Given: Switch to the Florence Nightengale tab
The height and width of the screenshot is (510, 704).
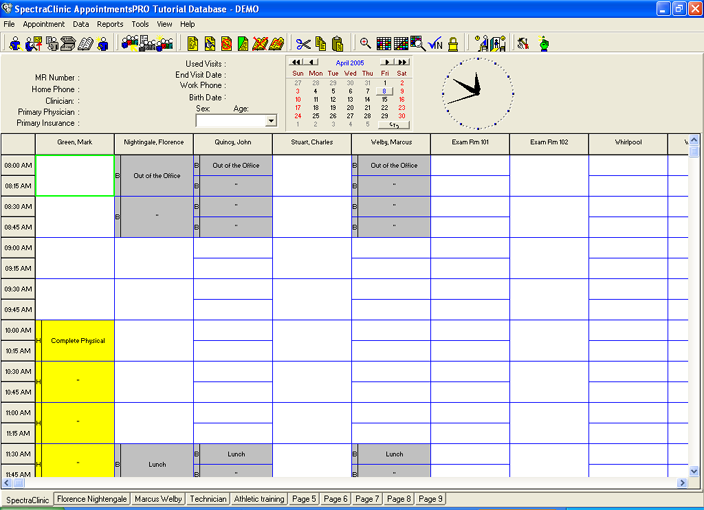Looking at the screenshot, I should 92,499.
